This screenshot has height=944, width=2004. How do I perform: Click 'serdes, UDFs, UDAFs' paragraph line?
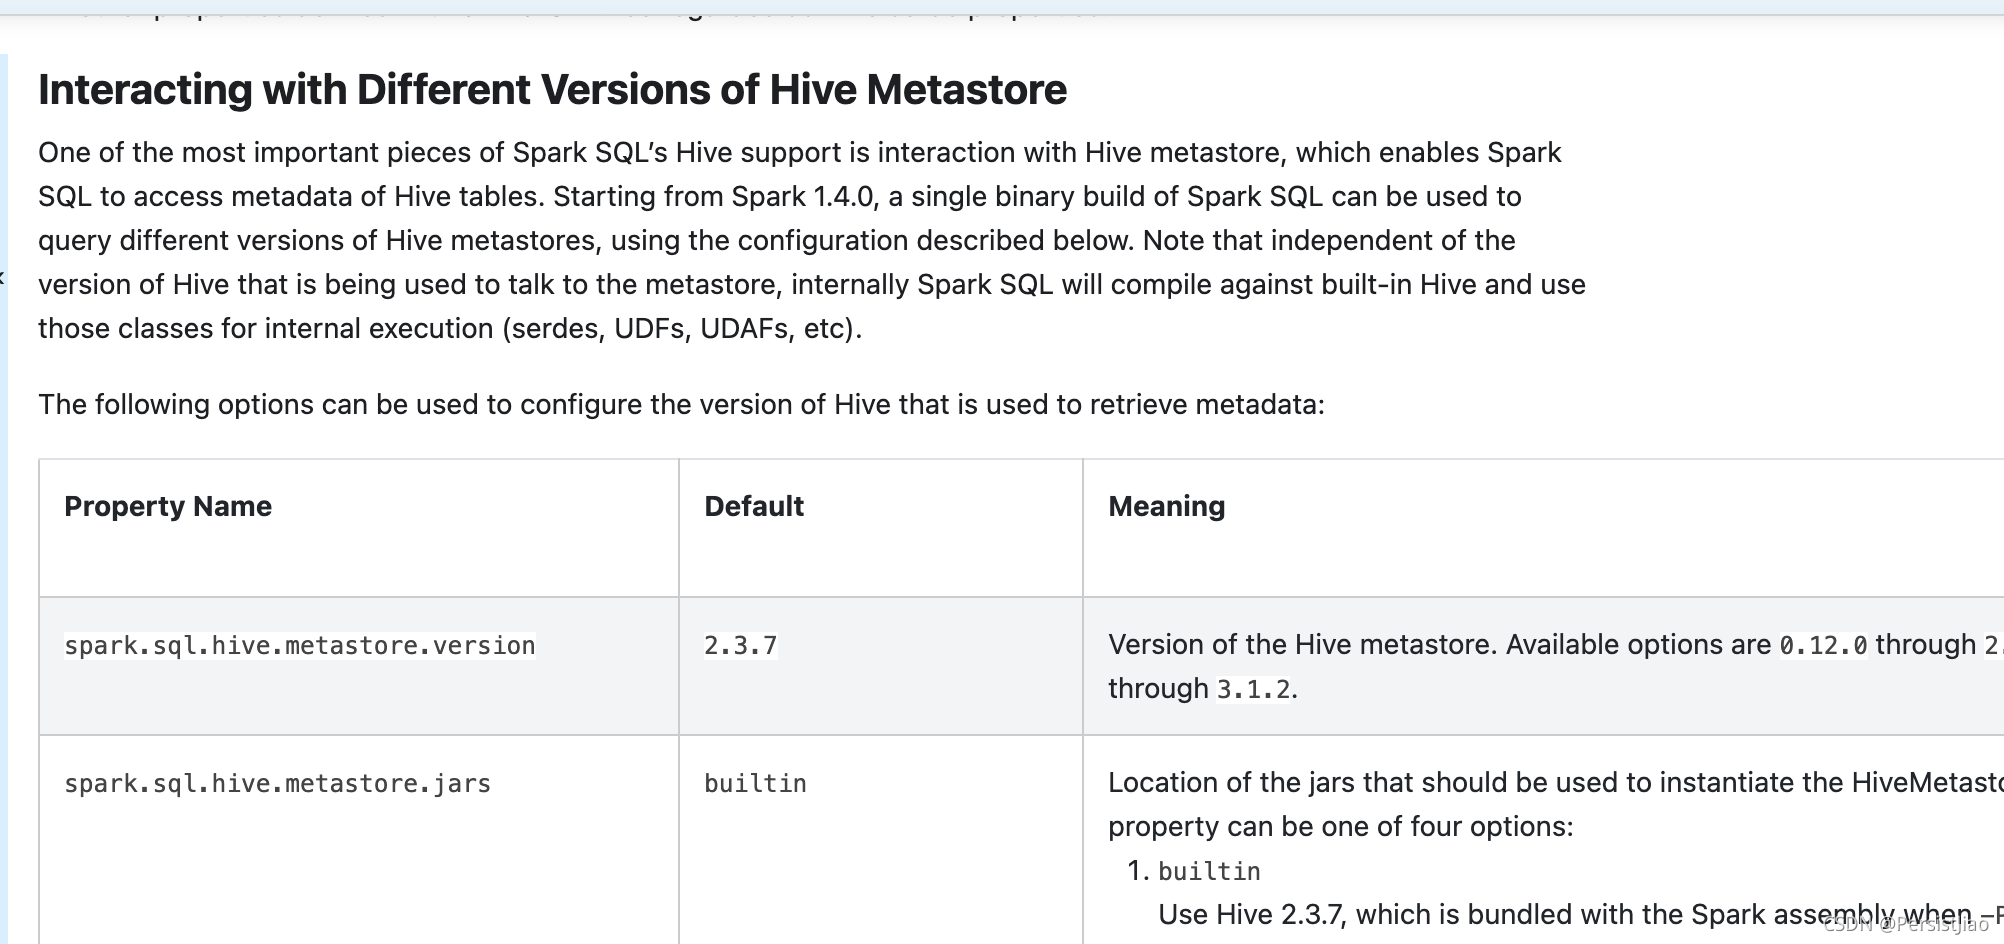(x=450, y=328)
